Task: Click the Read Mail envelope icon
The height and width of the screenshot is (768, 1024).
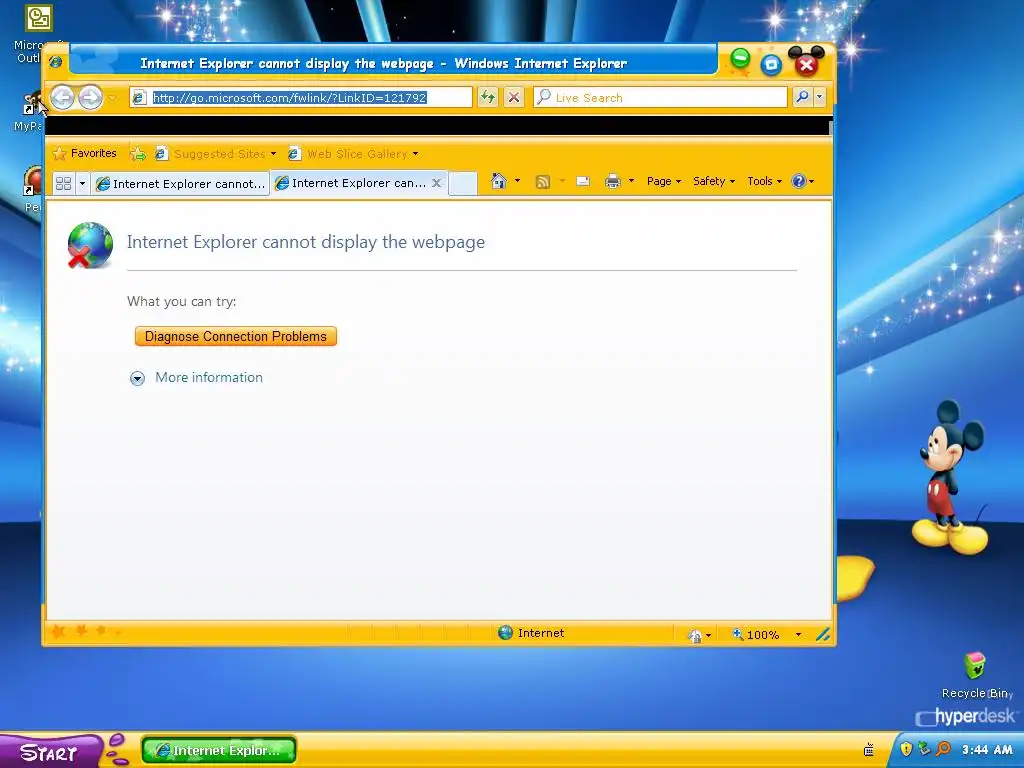Action: (583, 182)
